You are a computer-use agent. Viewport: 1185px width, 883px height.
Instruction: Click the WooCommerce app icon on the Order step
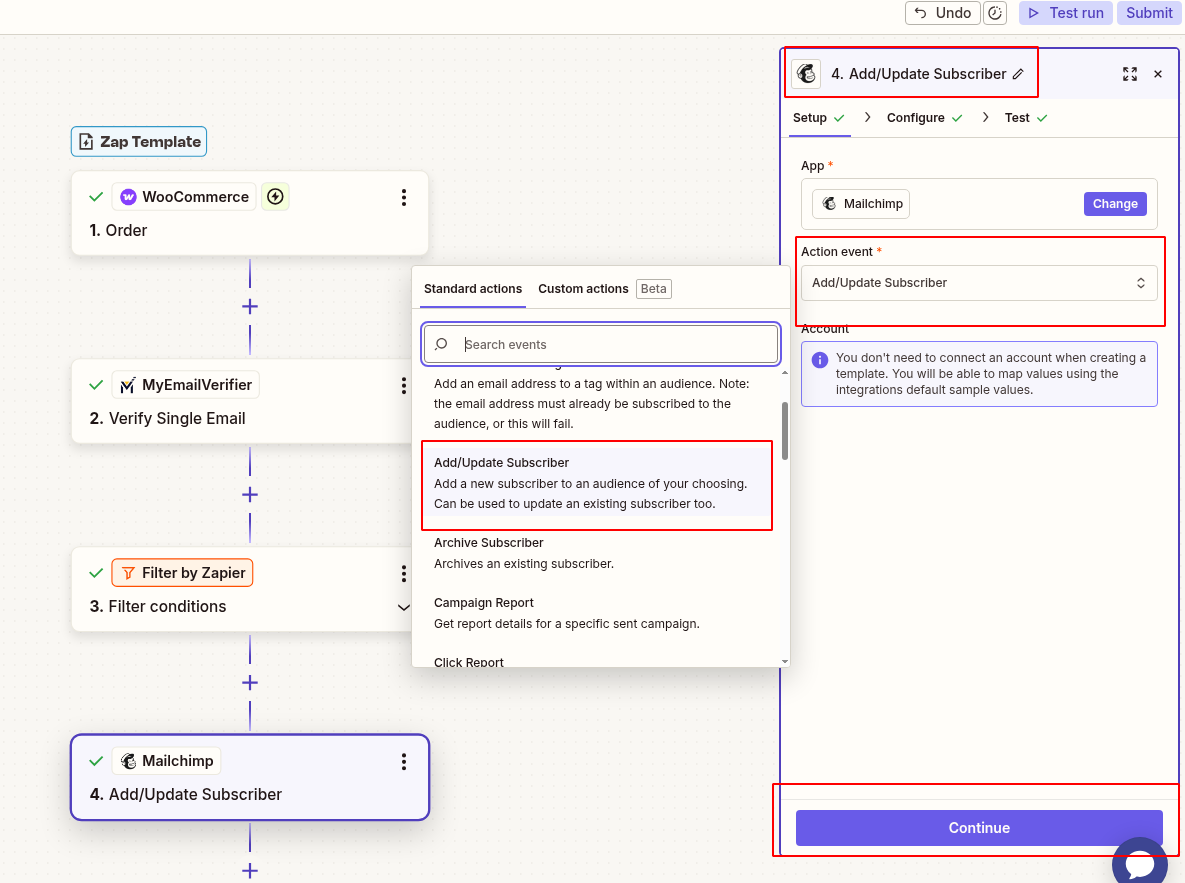point(127,197)
